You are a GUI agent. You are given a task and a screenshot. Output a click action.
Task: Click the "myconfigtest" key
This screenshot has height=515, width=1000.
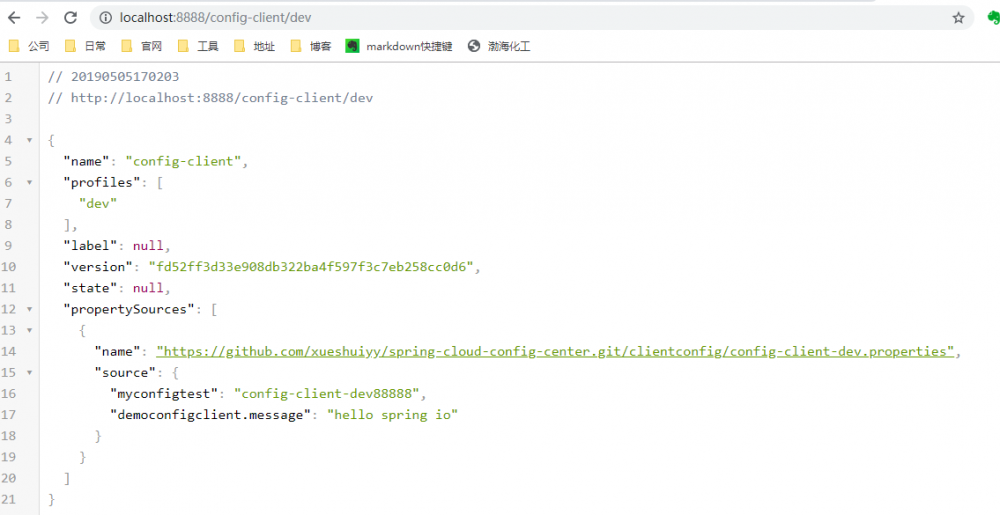(x=164, y=393)
